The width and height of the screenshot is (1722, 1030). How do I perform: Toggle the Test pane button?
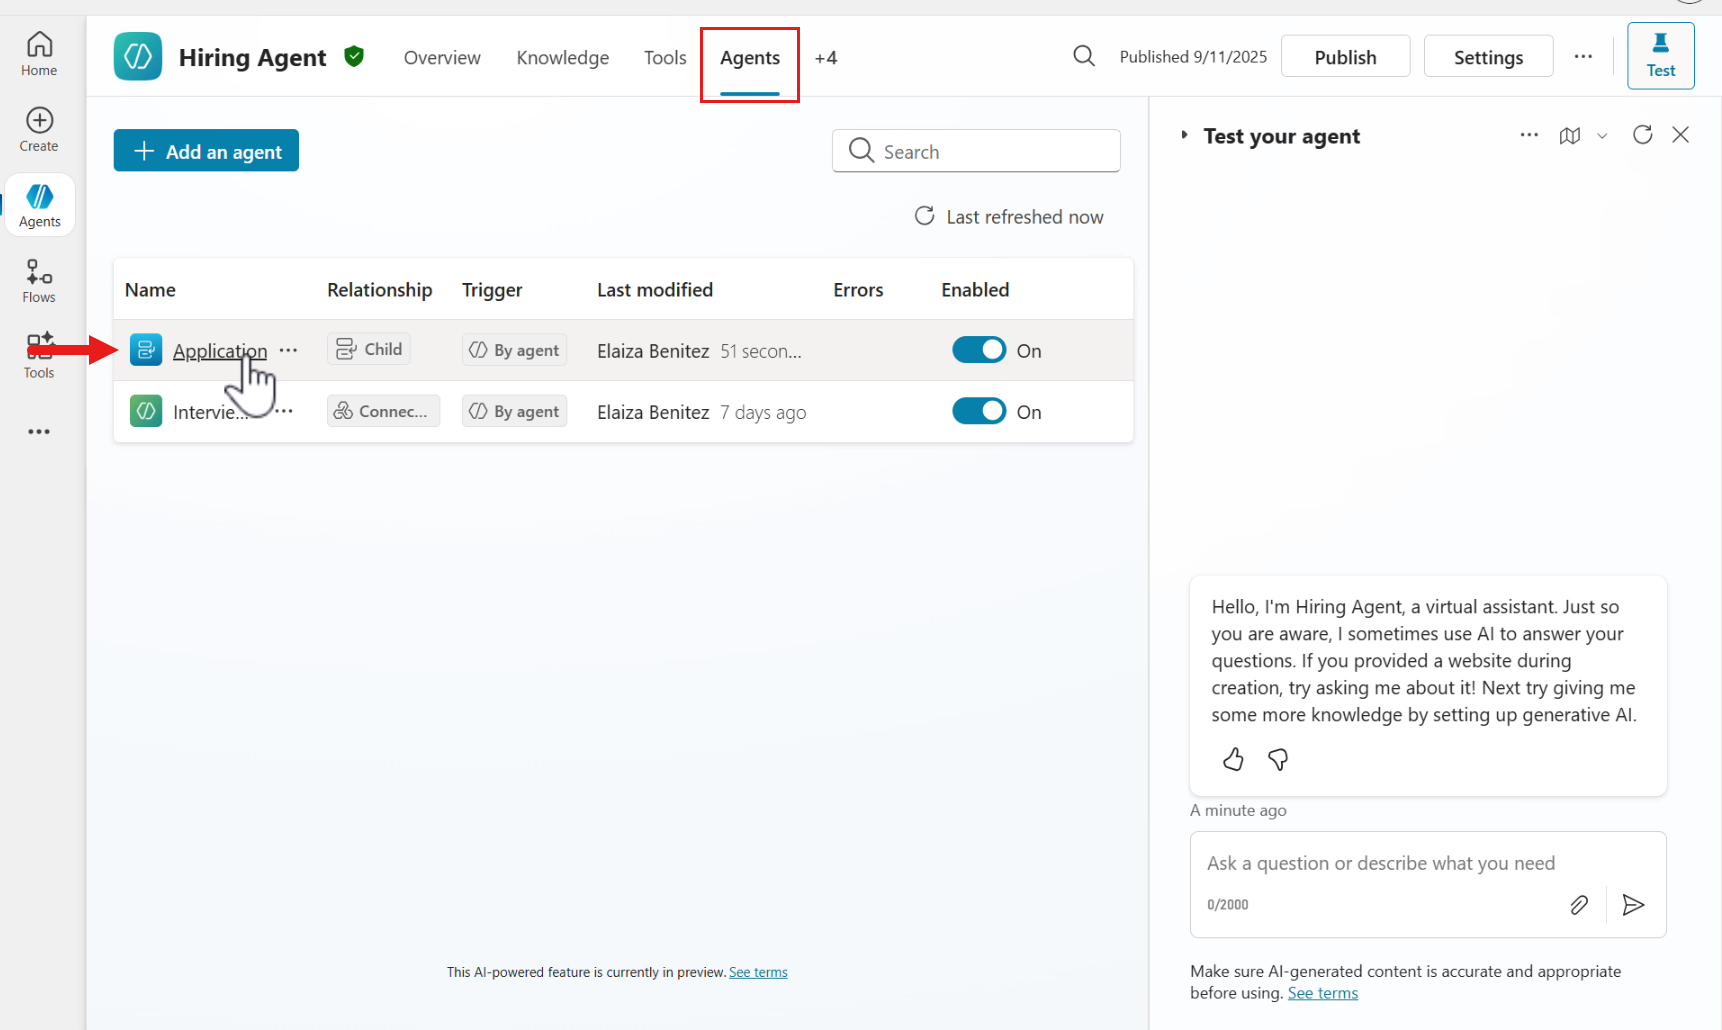click(x=1660, y=56)
